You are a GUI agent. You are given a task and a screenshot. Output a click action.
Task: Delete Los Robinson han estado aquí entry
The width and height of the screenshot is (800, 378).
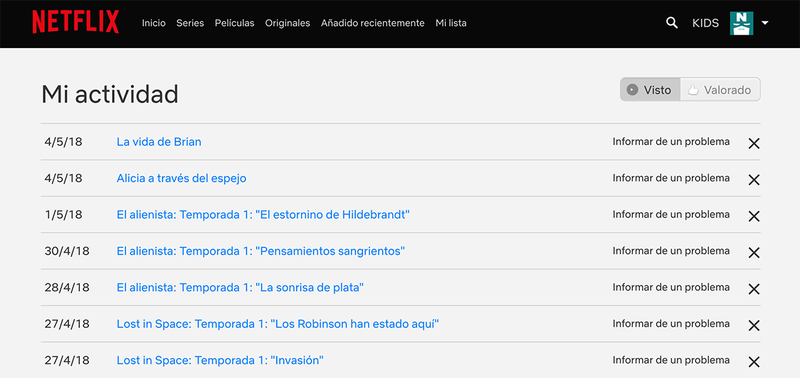754,325
